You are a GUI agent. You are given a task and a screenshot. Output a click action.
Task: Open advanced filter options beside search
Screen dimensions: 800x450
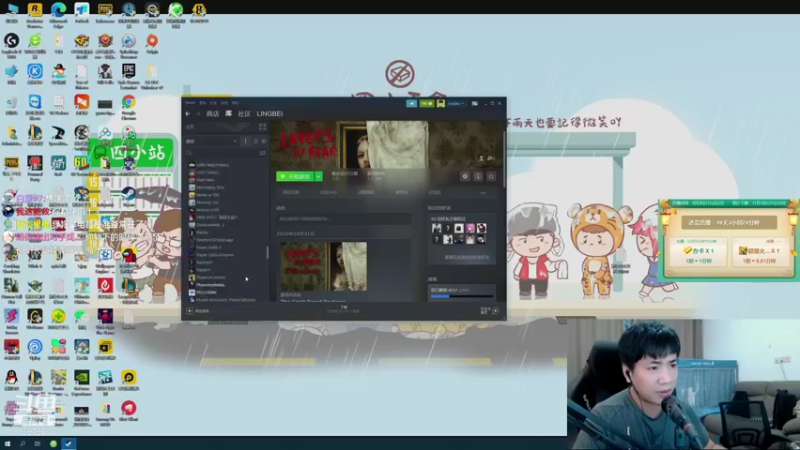pos(262,153)
